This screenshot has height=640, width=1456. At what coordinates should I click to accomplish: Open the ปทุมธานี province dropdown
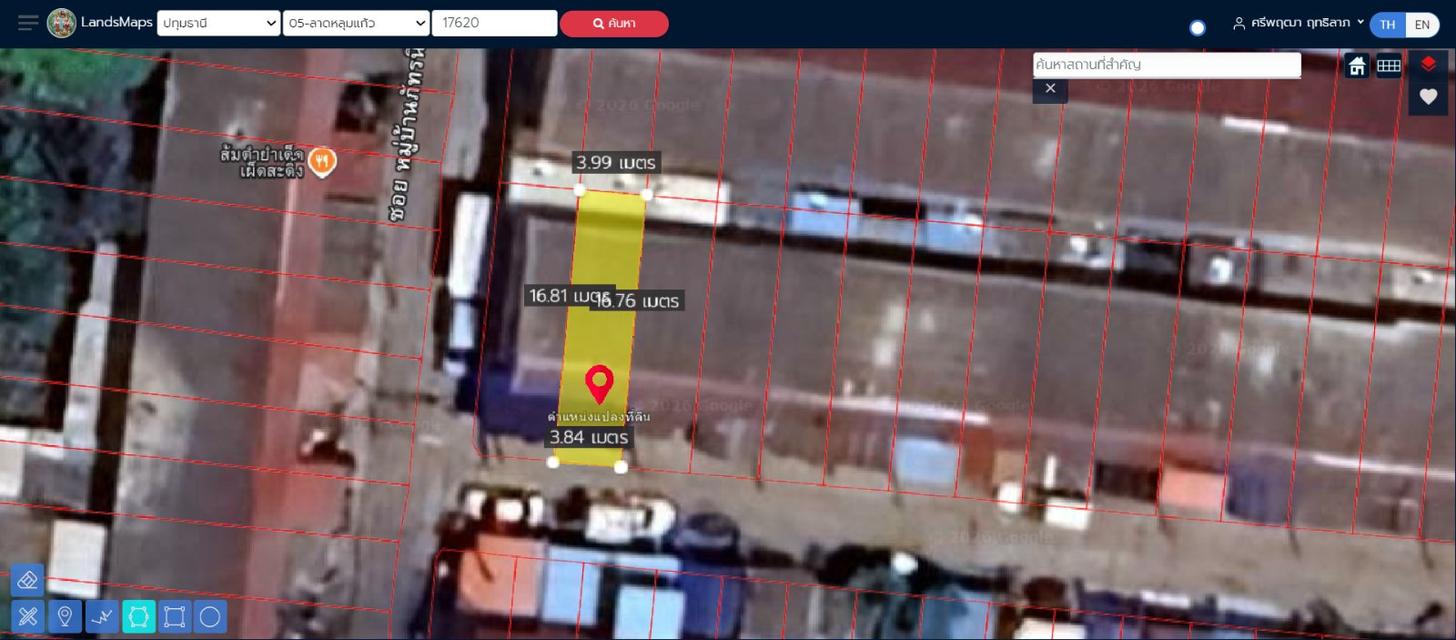pyautogui.click(x=219, y=23)
